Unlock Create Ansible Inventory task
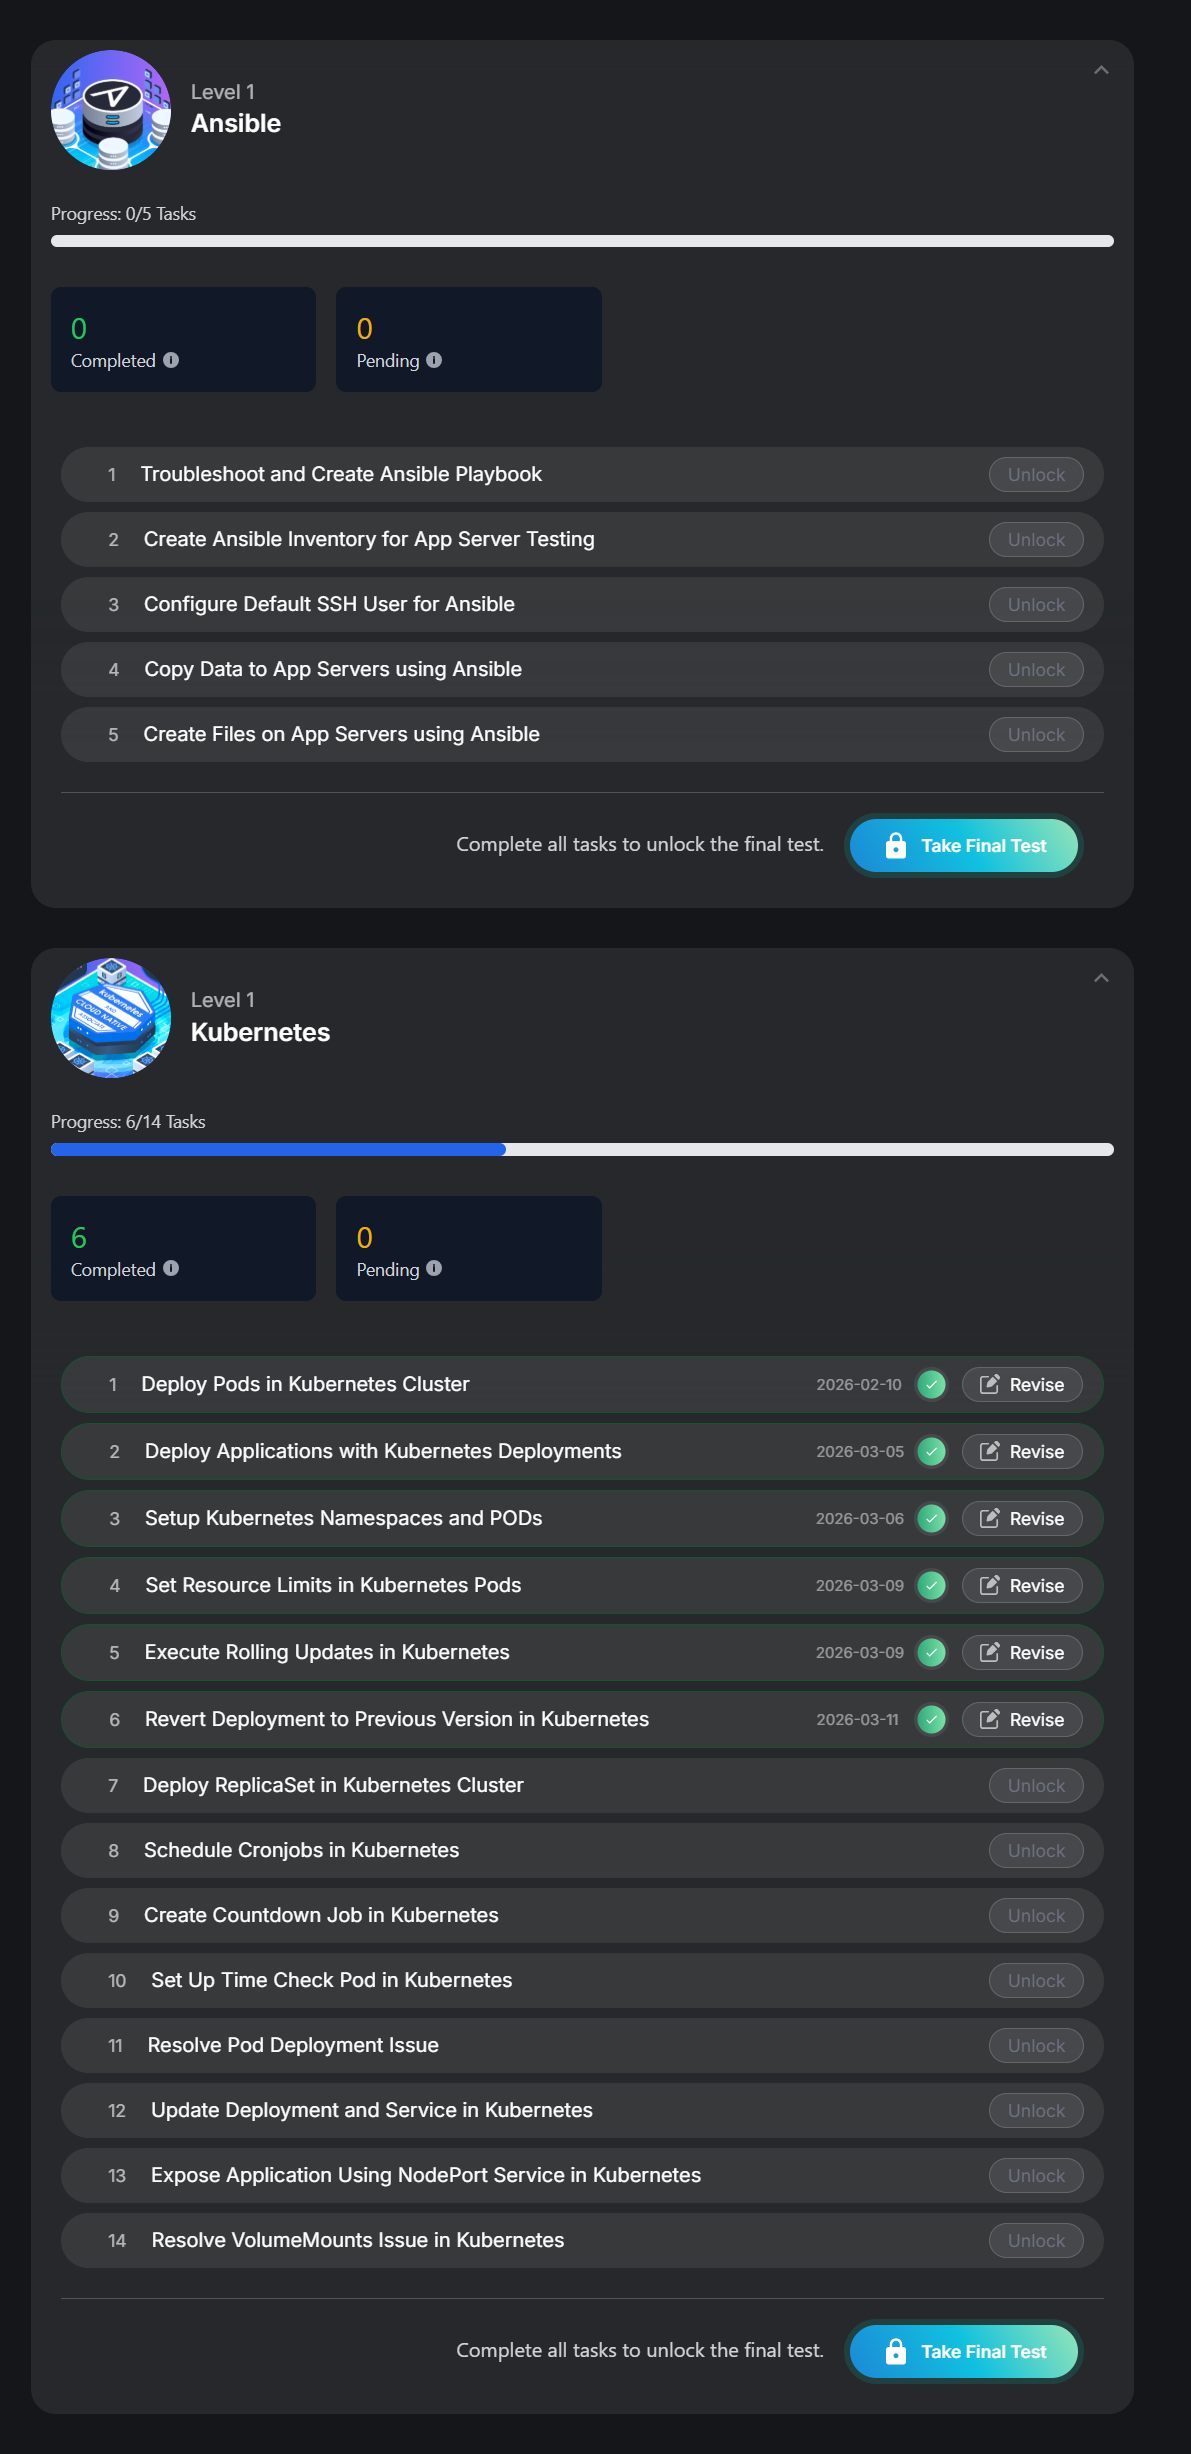 click(1036, 540)
